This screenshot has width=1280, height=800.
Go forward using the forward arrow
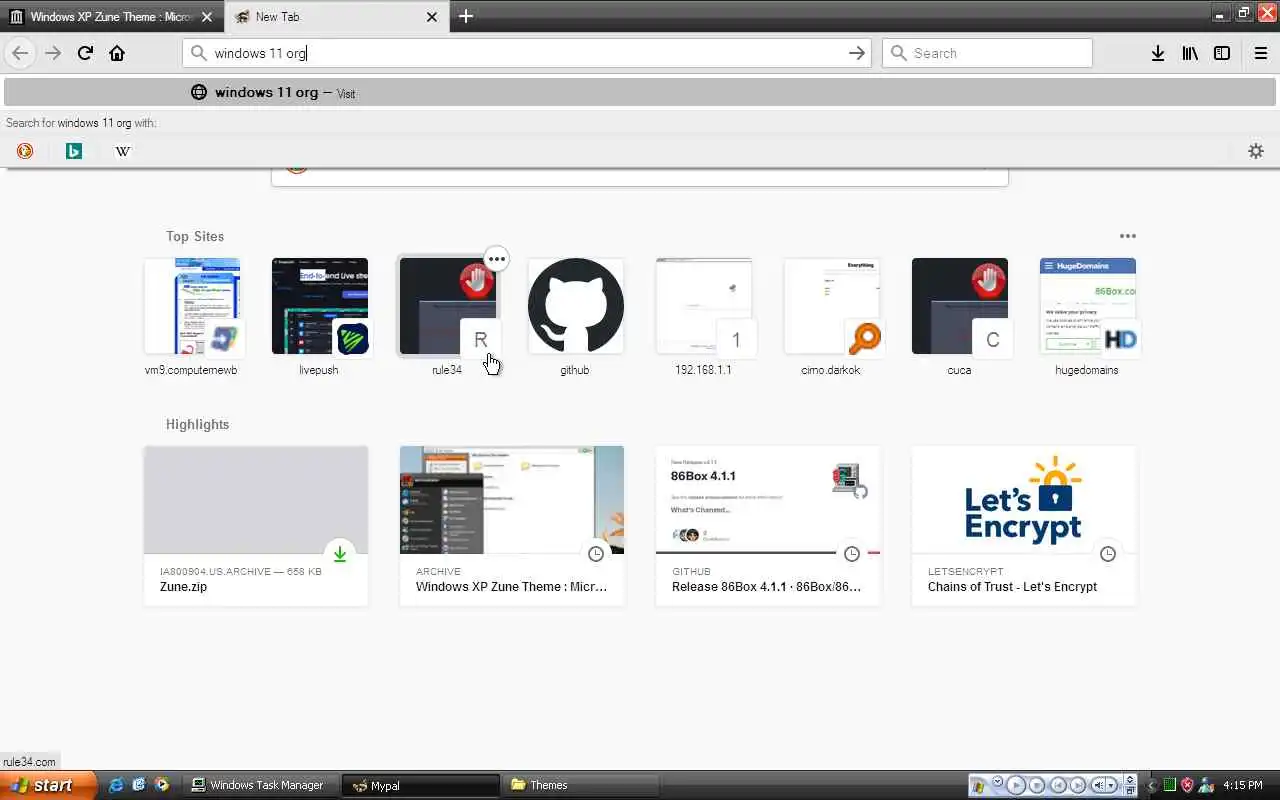53,53
